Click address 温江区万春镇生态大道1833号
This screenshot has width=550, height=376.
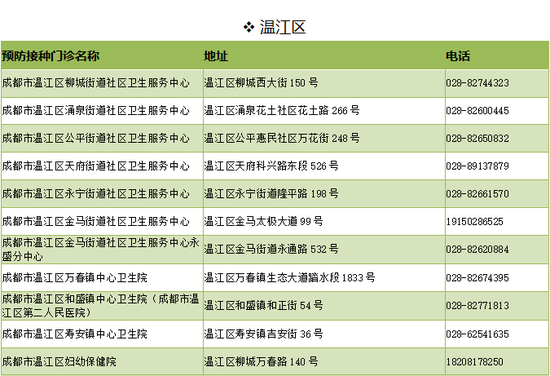[x=290, y=278]
